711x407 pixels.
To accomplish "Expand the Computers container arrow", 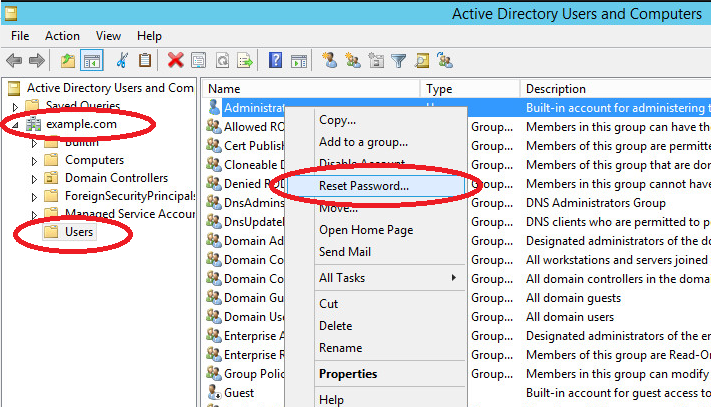I will (34, 160).
